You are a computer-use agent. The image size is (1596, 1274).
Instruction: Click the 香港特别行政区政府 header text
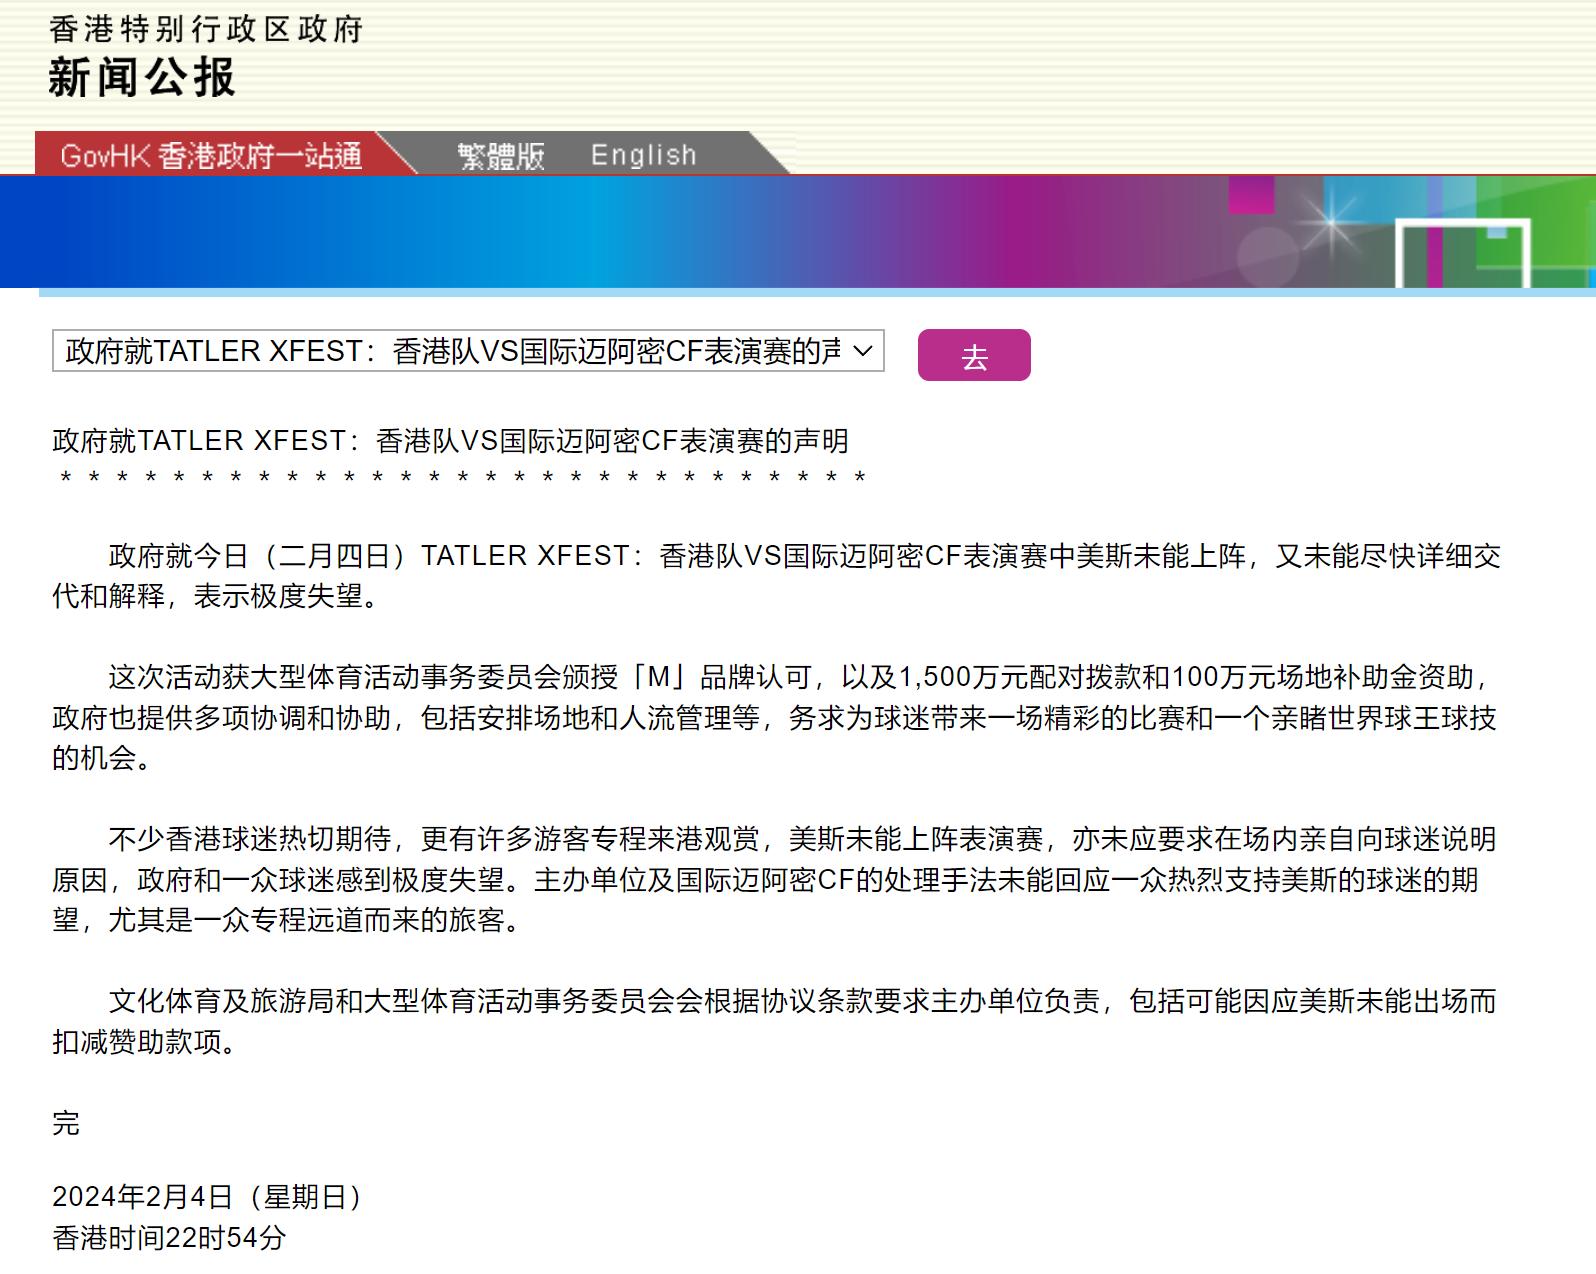pyautogui.click(x=205, y=29)
